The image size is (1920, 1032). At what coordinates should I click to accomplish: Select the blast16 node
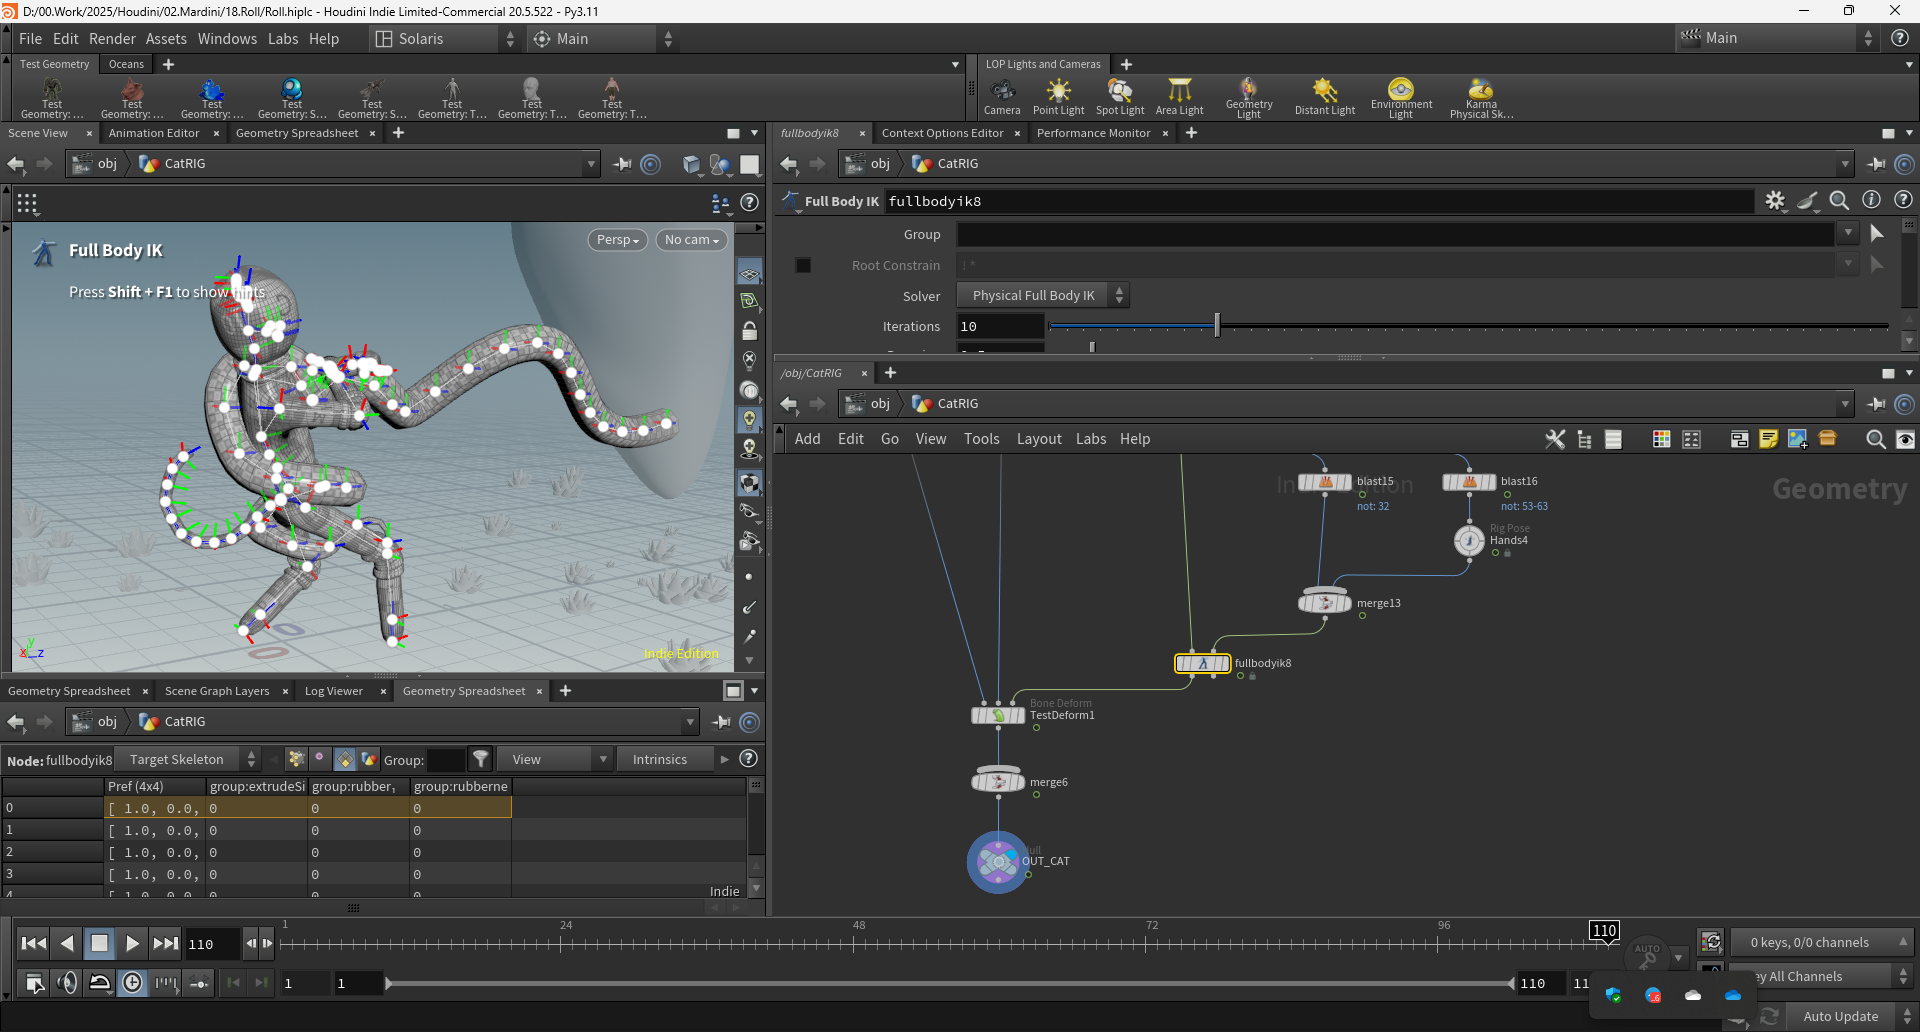pyautogui.click(x=1469, y=482)
